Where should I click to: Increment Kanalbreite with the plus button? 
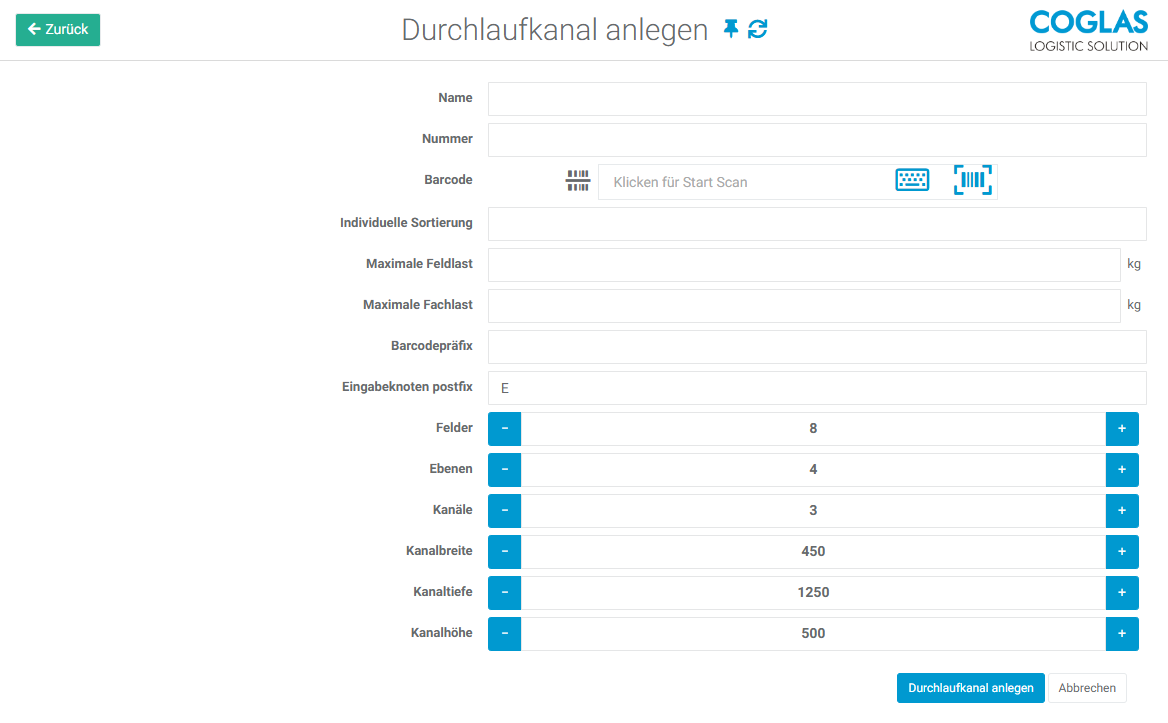pyautogui.click(x=1121, y=552)
